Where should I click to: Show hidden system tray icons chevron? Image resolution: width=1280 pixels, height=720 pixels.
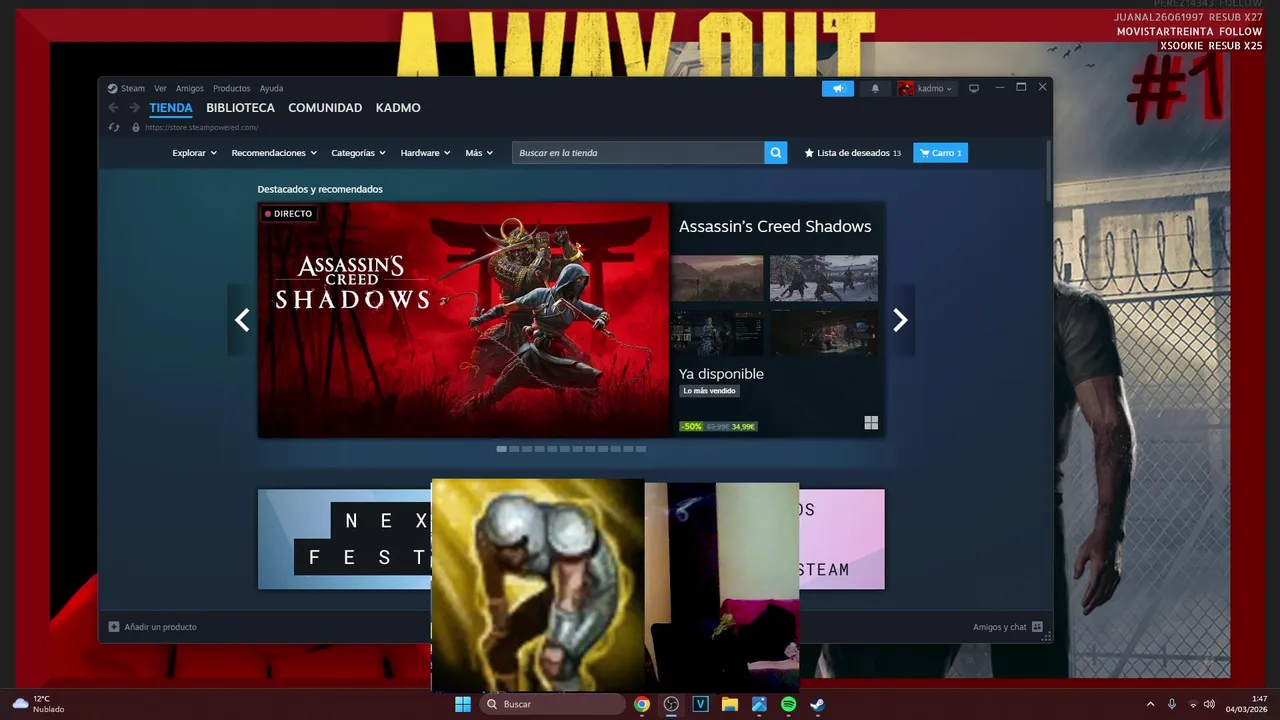[x=1150, y=704]
